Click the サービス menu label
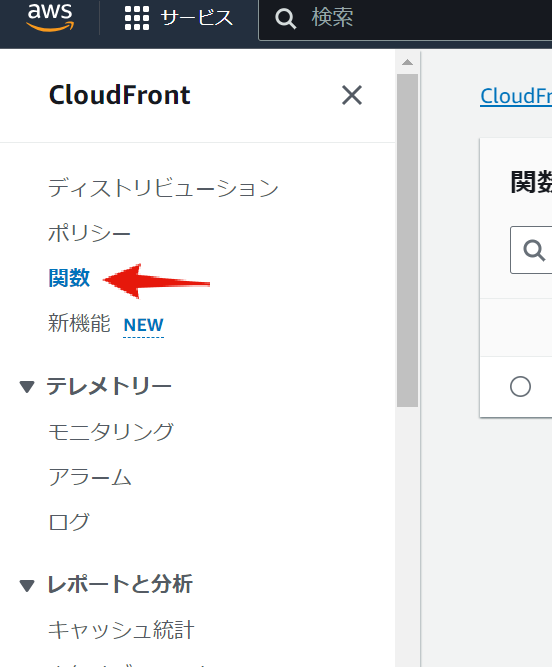 click(x=196, y=18)
